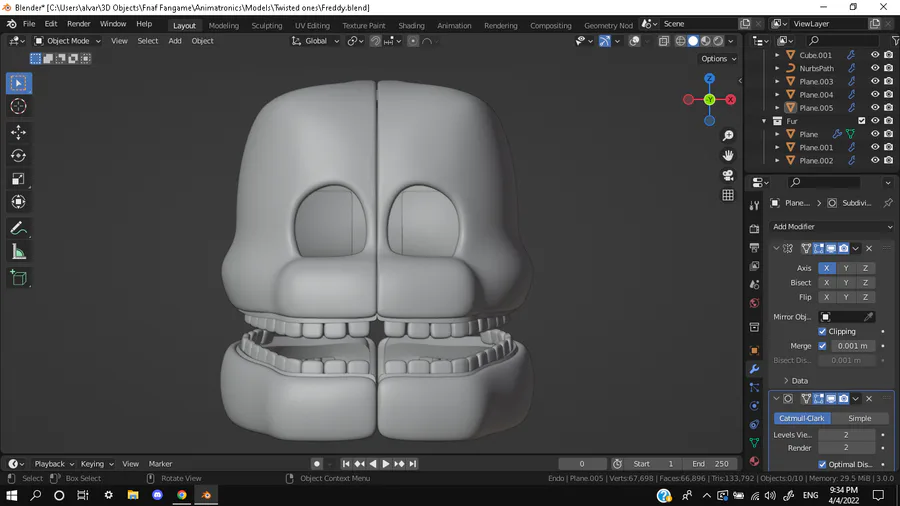Viewport: 900px width, 506px height.
Task: Click the camera view icon in viewport
Action: 728,175
